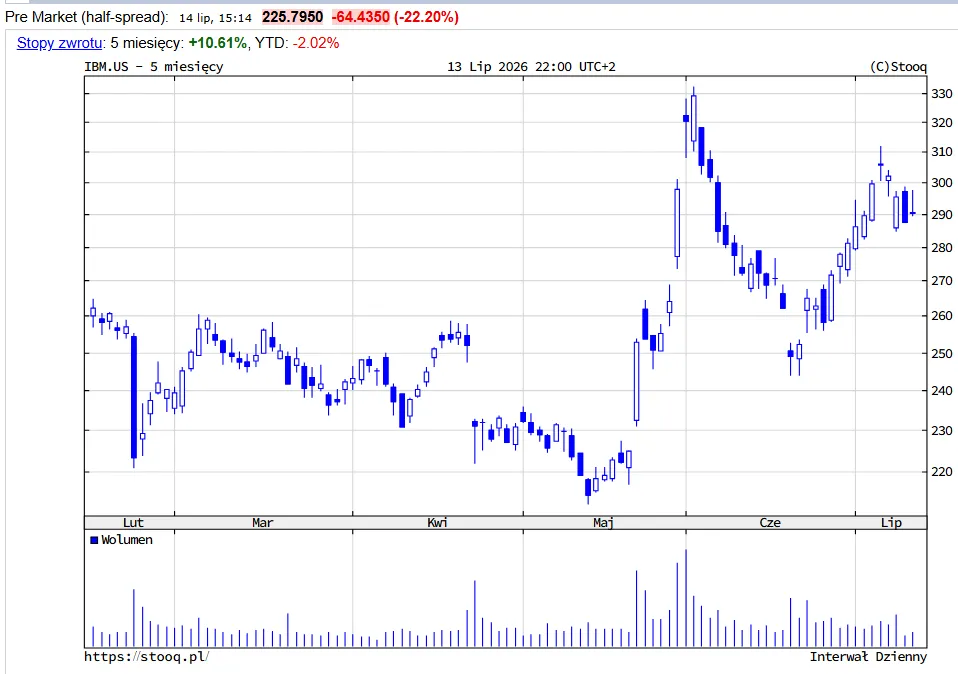Click the 5-month return +10.61%

pyautogui.click(x=218, y=43)
